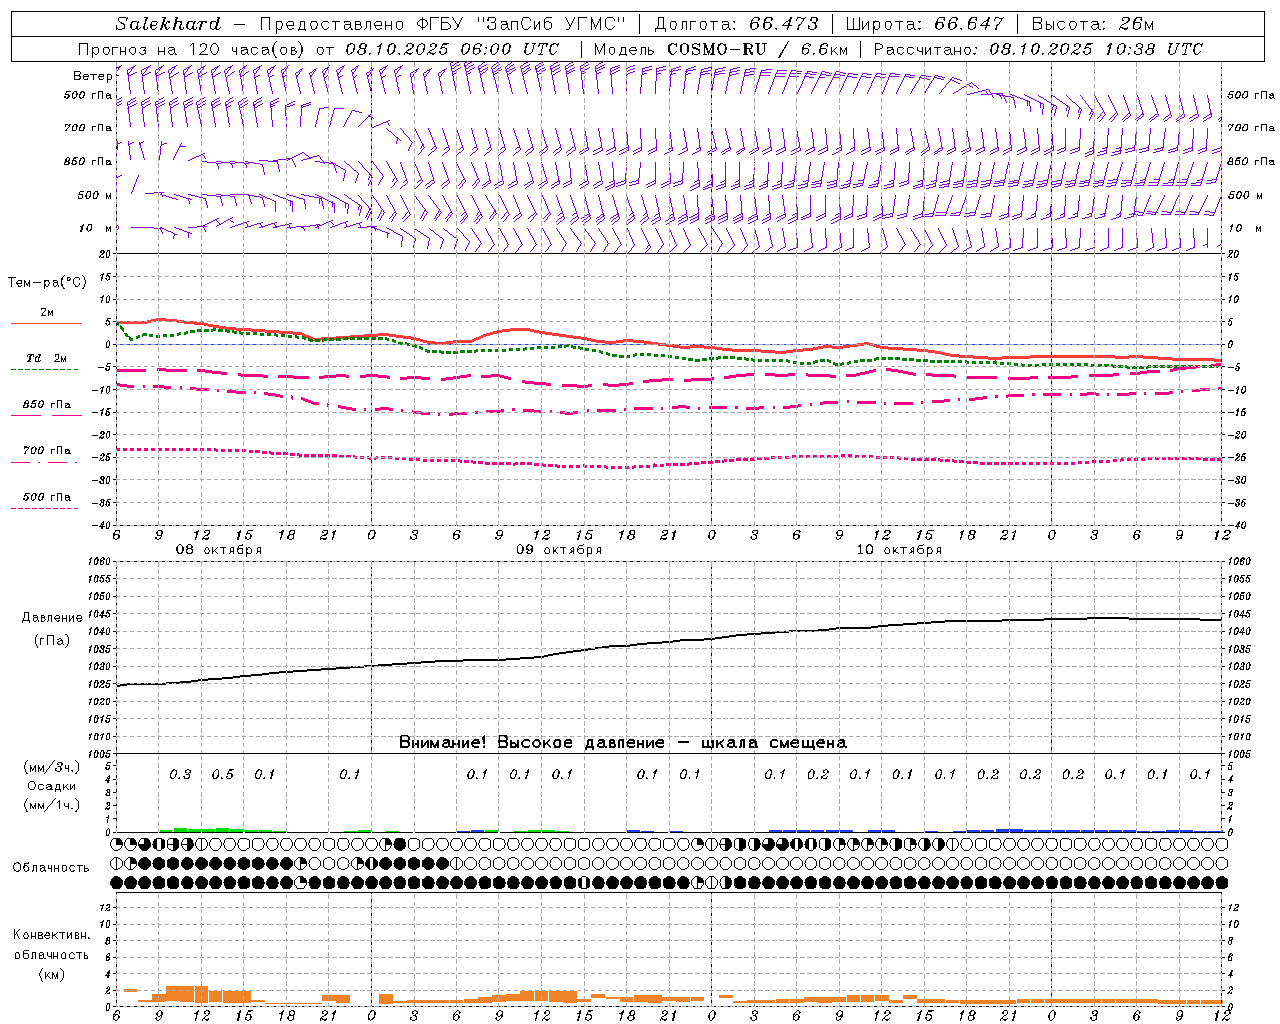Click the (мм/1ч.) precipitation unit label
The width and height of the screenshot is (1280, 1024).
point(52,805)
